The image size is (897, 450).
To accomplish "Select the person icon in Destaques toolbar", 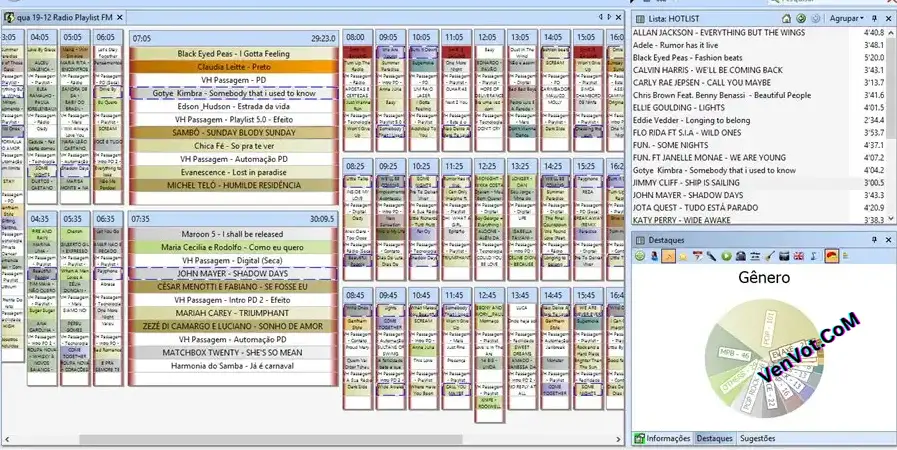I will [654, 256].
